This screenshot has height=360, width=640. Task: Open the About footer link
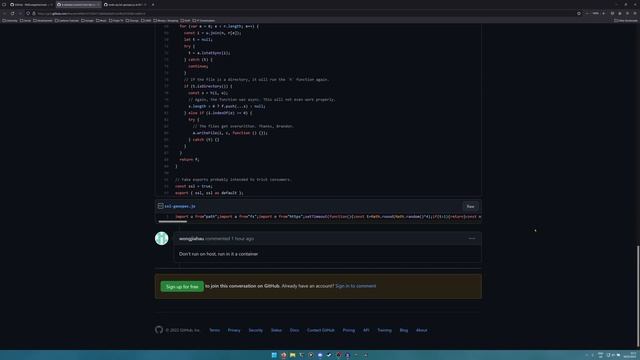click(x=422, y=330)
